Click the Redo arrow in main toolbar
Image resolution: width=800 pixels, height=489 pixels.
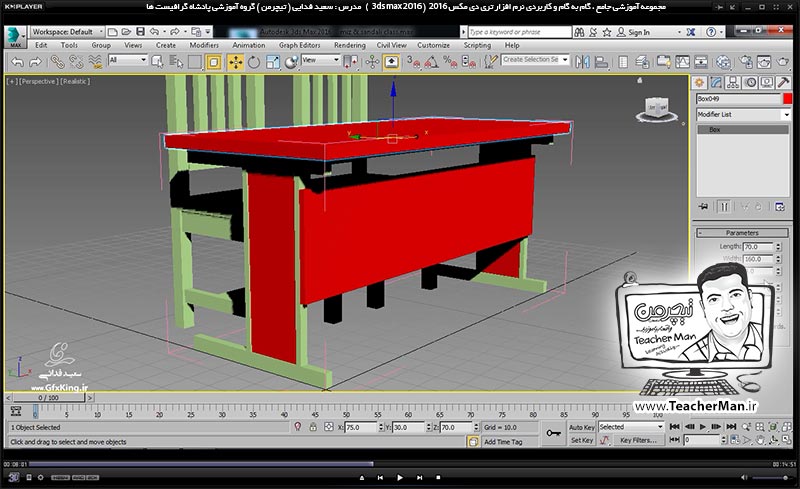[35, 62]
